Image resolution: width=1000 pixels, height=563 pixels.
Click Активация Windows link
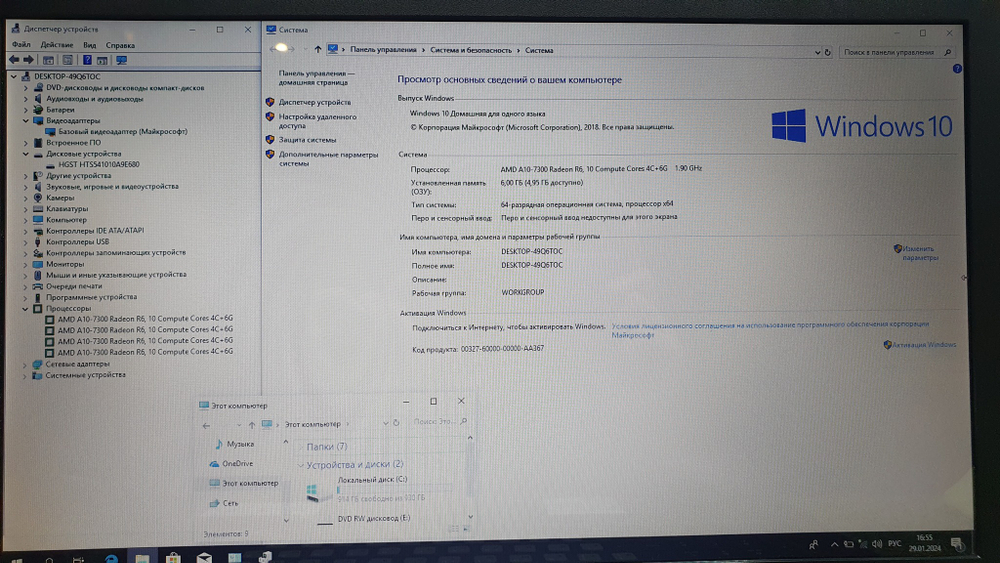pos(924,344)
